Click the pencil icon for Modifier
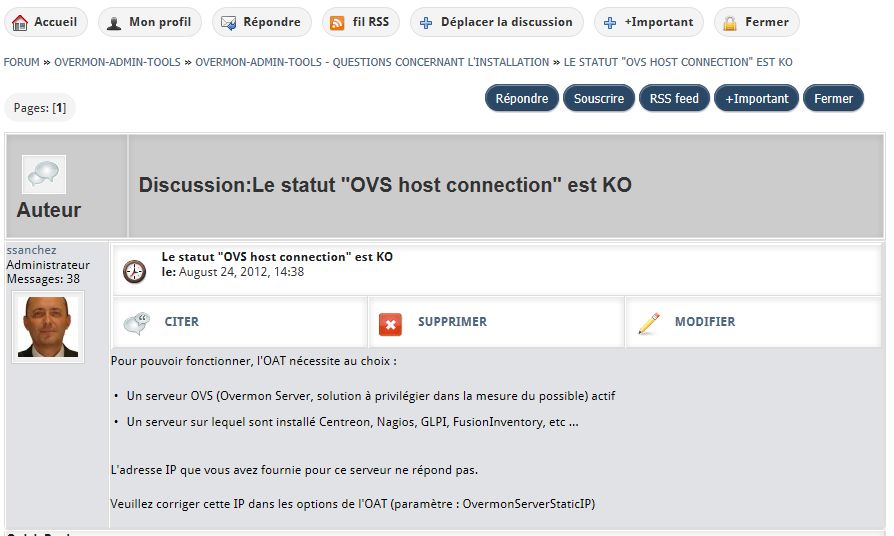The height and width of the screenshot is (536, 894). click(x=649, y=323)
